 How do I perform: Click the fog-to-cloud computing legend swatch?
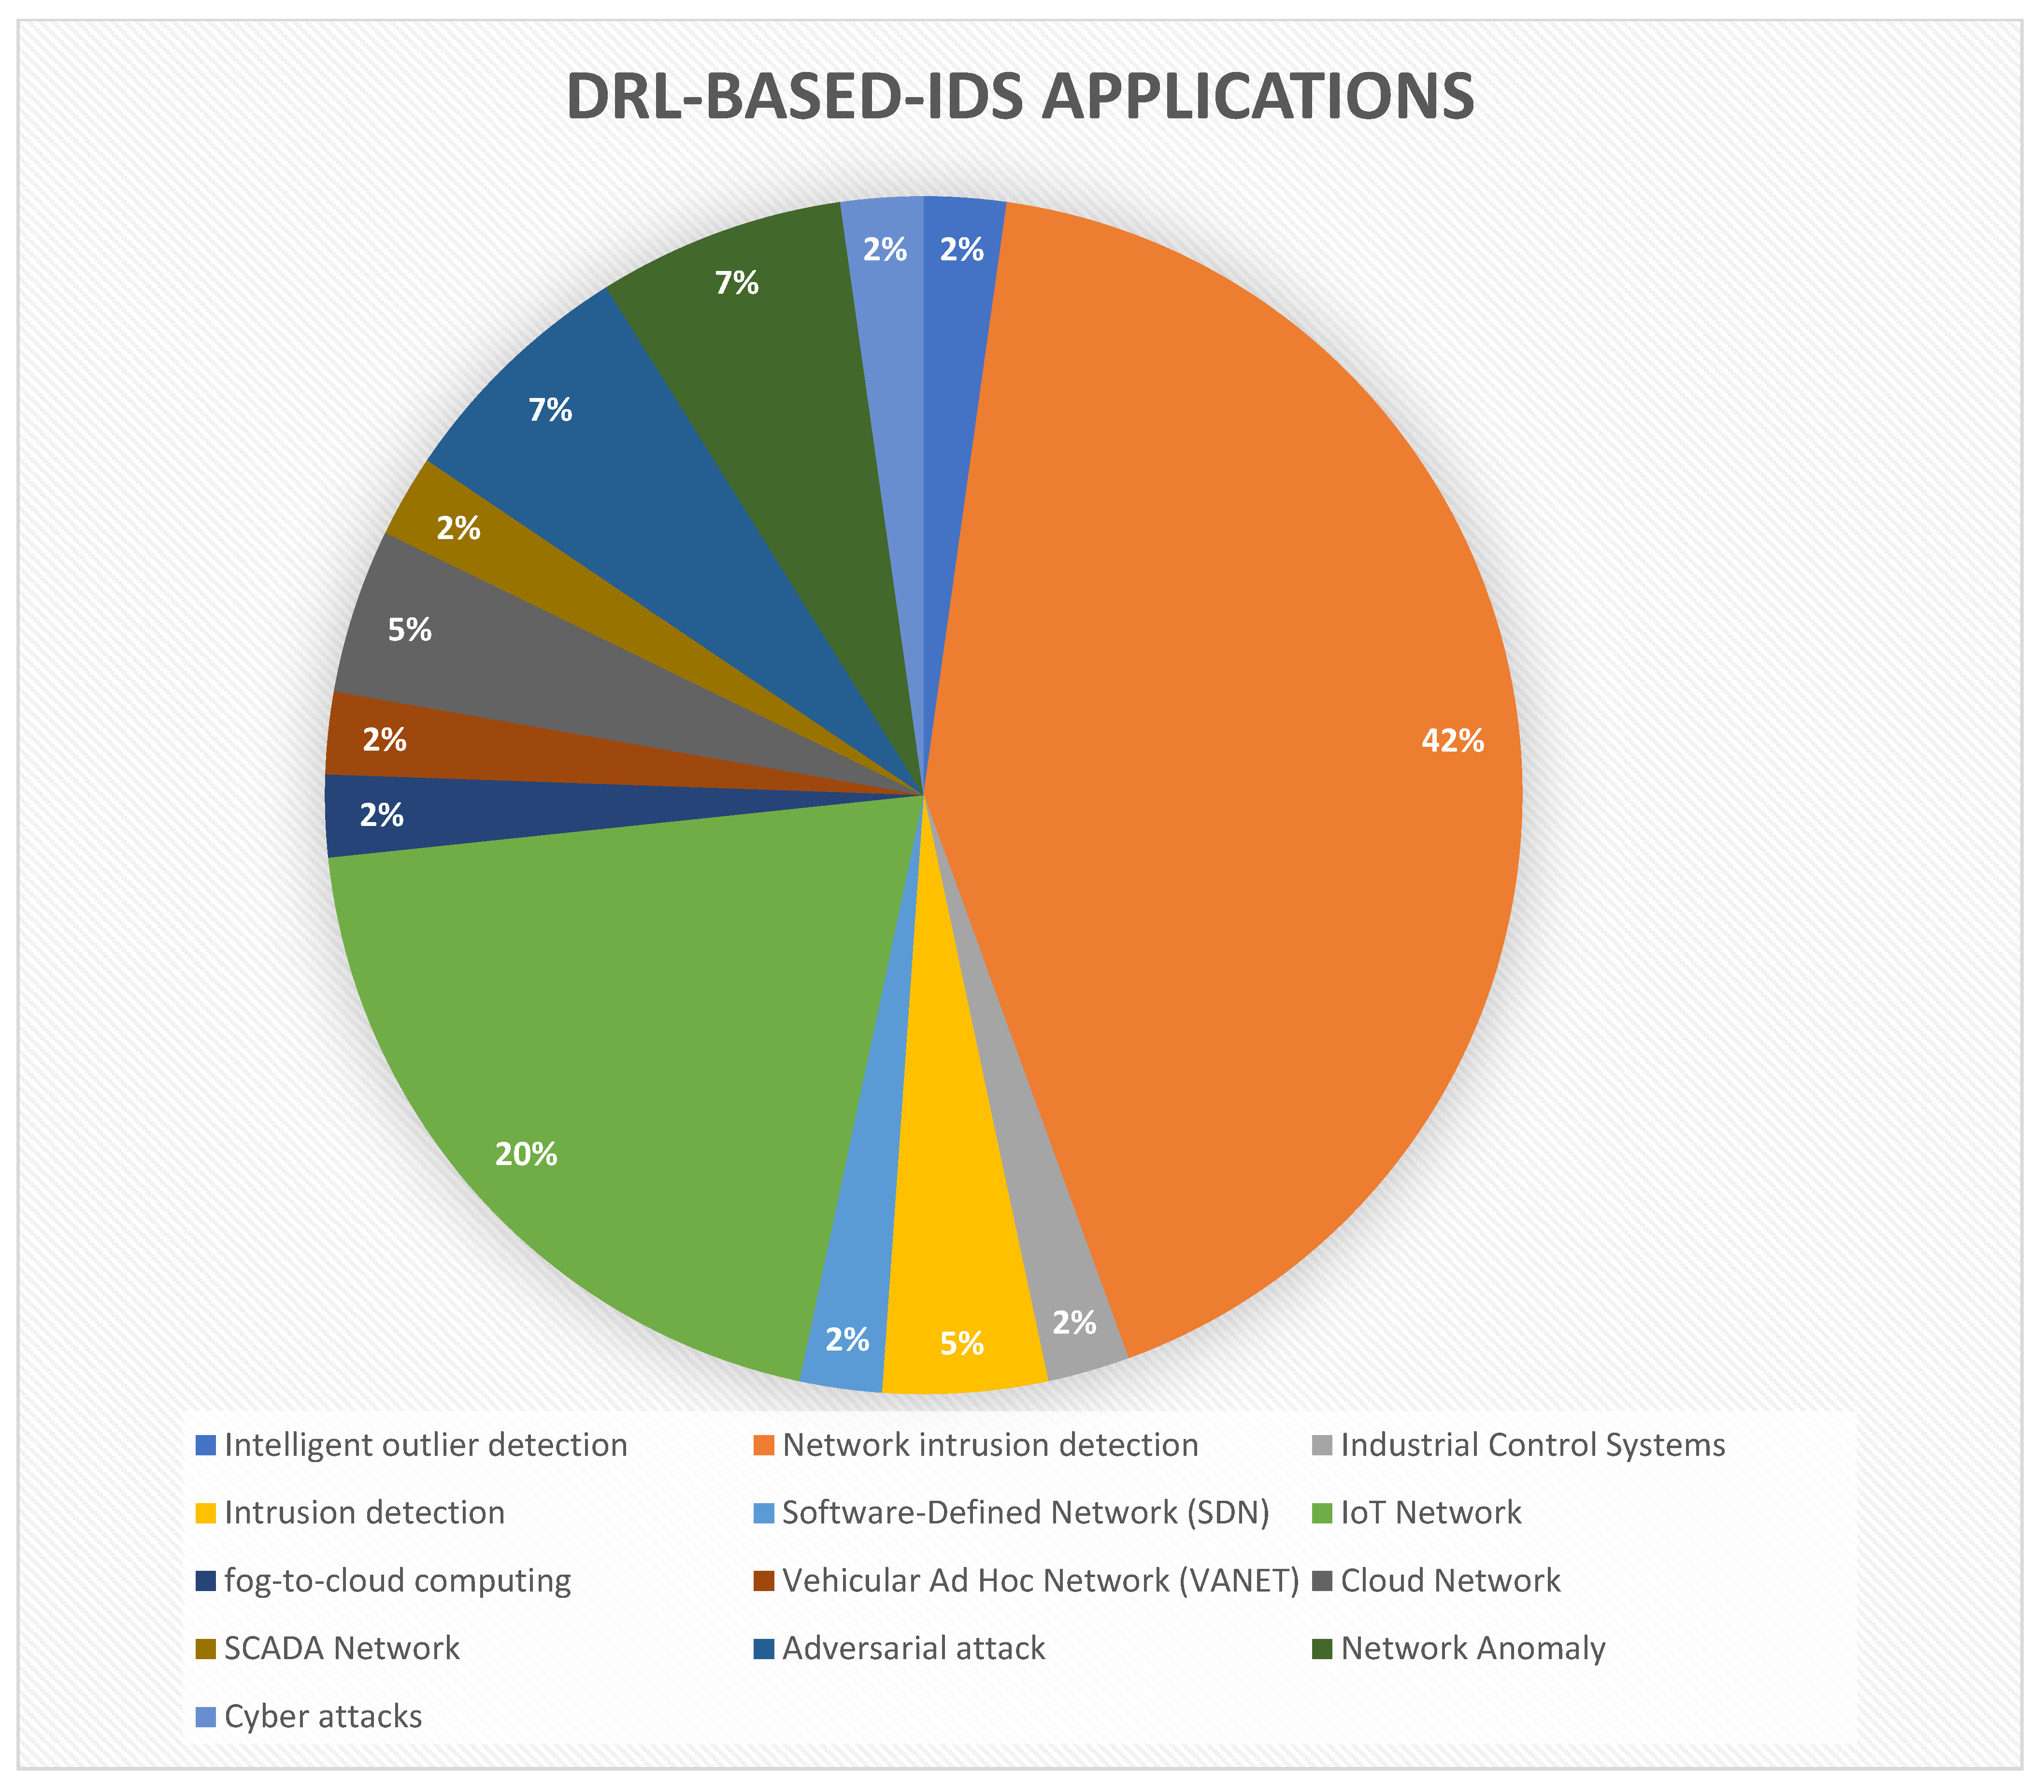[x=206, y=1581]
